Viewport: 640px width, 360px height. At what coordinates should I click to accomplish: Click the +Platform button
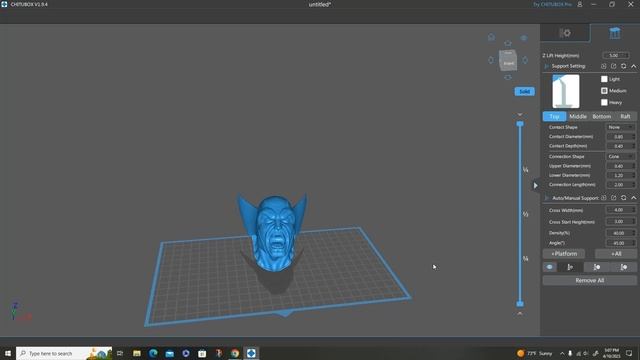(x=564, y=254)
